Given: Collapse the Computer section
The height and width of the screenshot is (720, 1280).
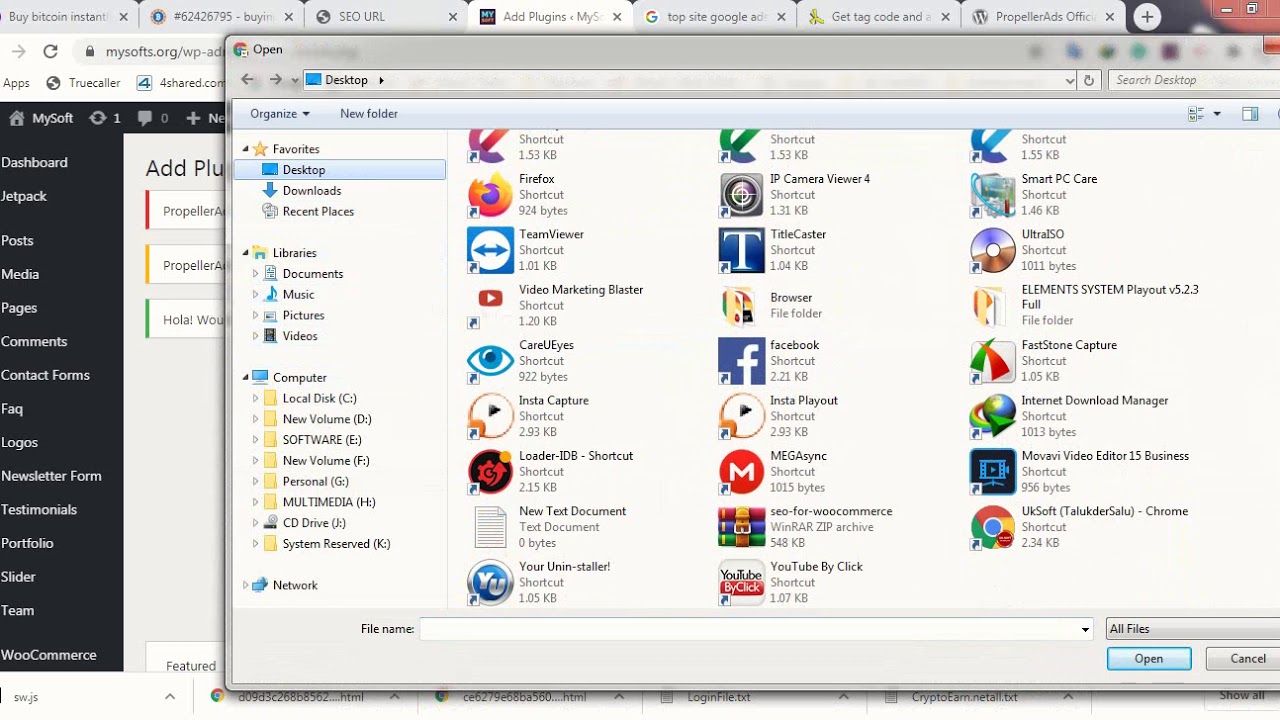Looking at the screenshot, I should tap(246, 378).
